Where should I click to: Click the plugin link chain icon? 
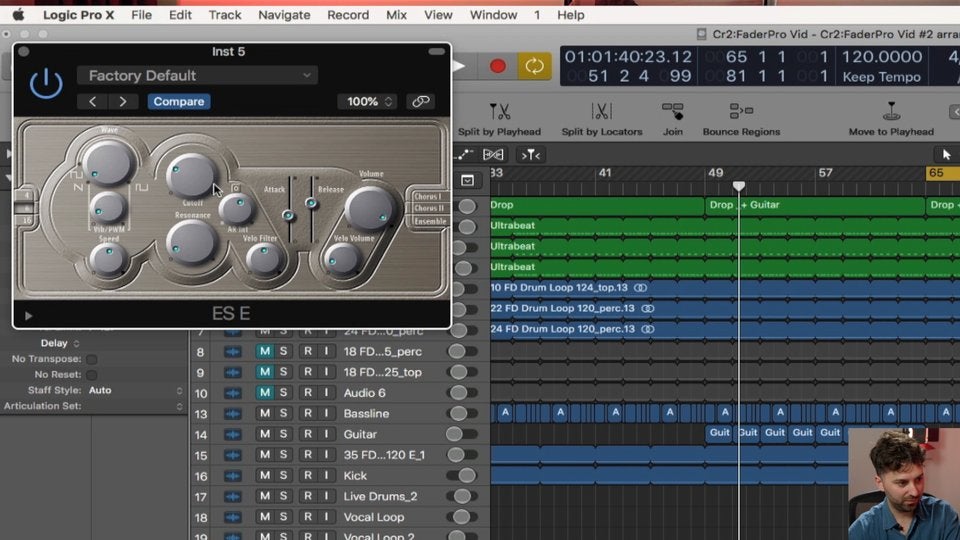[421, 101]
